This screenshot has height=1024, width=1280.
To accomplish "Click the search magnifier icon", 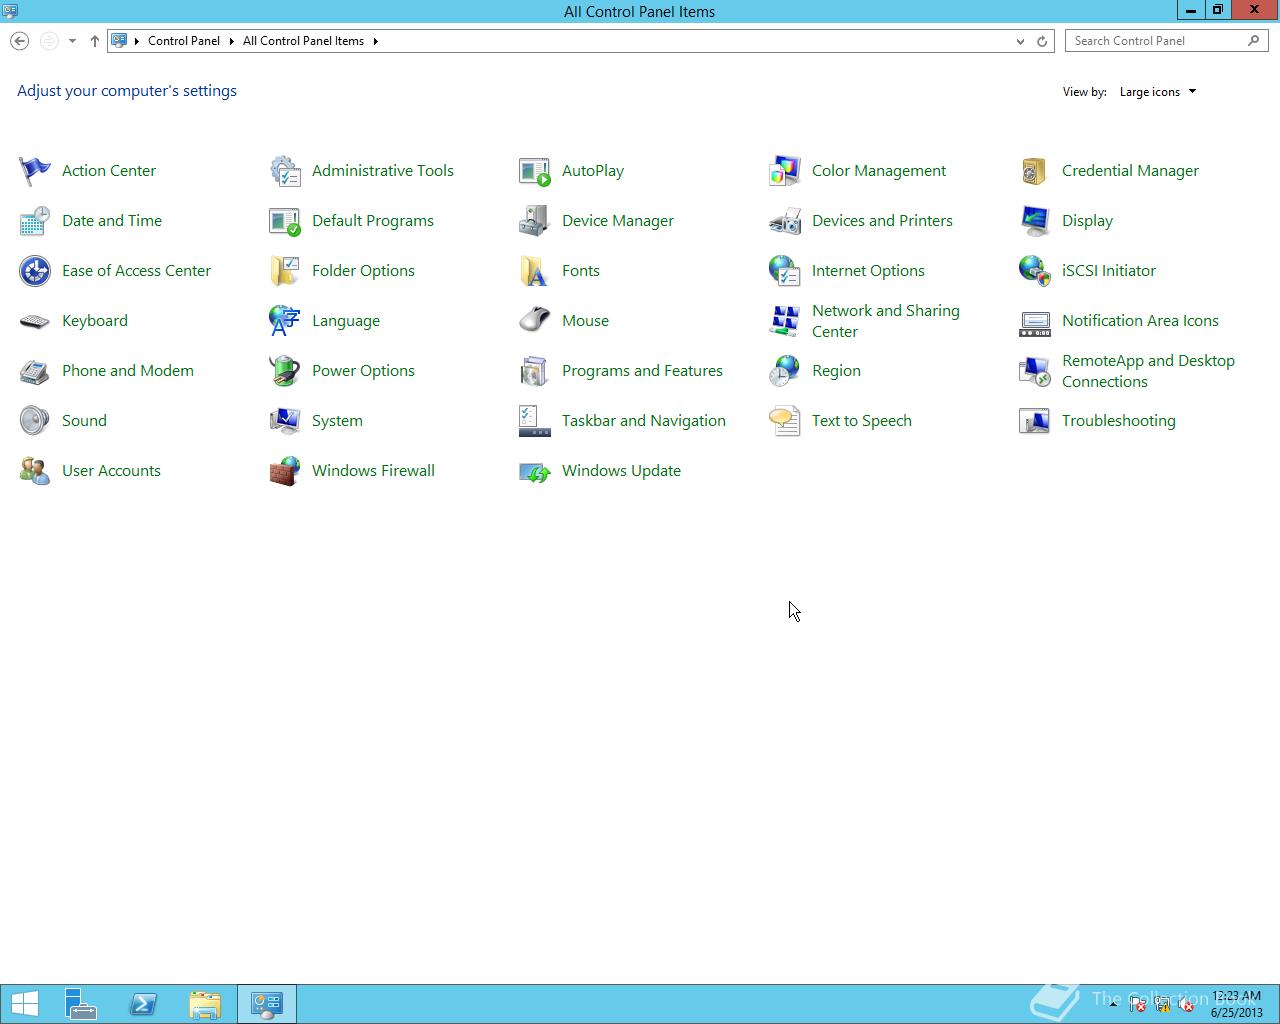I will pos(1254,41).
